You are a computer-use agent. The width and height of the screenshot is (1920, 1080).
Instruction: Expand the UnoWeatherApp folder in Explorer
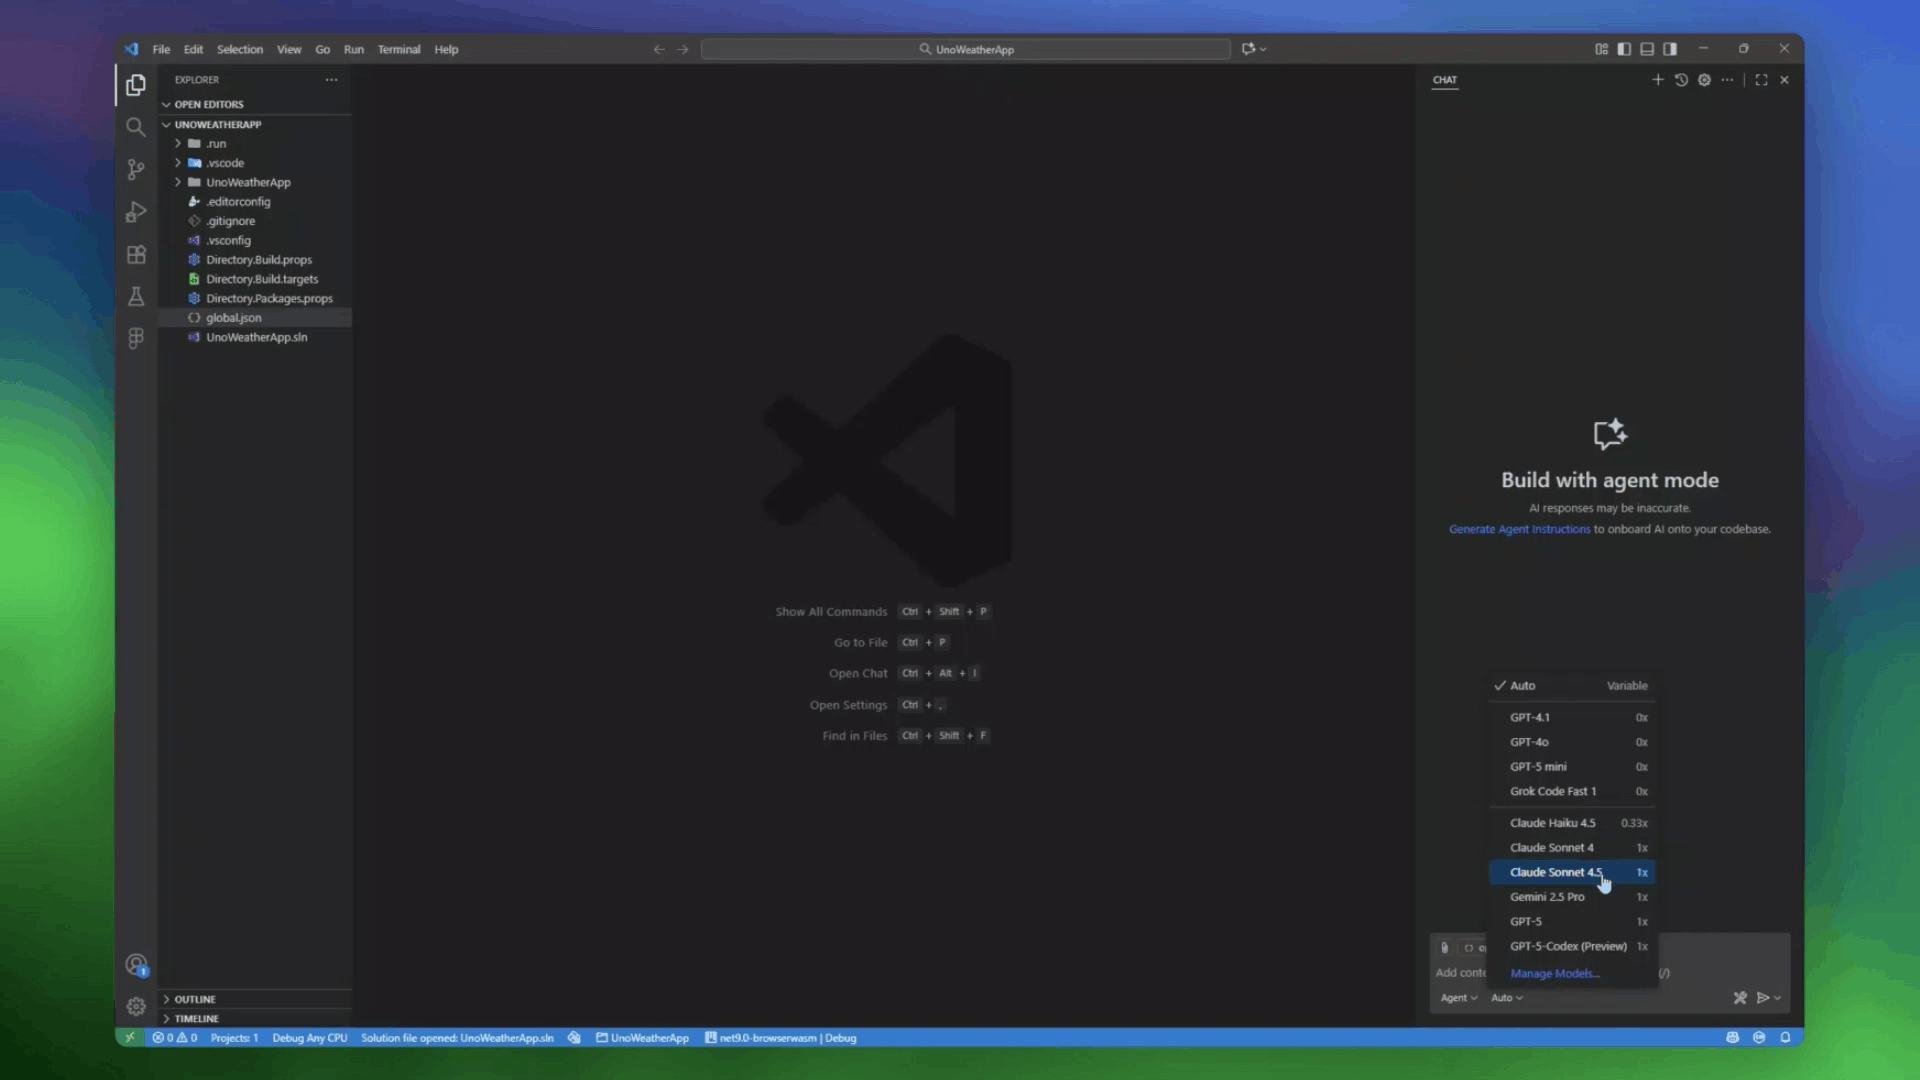point(248,182)
